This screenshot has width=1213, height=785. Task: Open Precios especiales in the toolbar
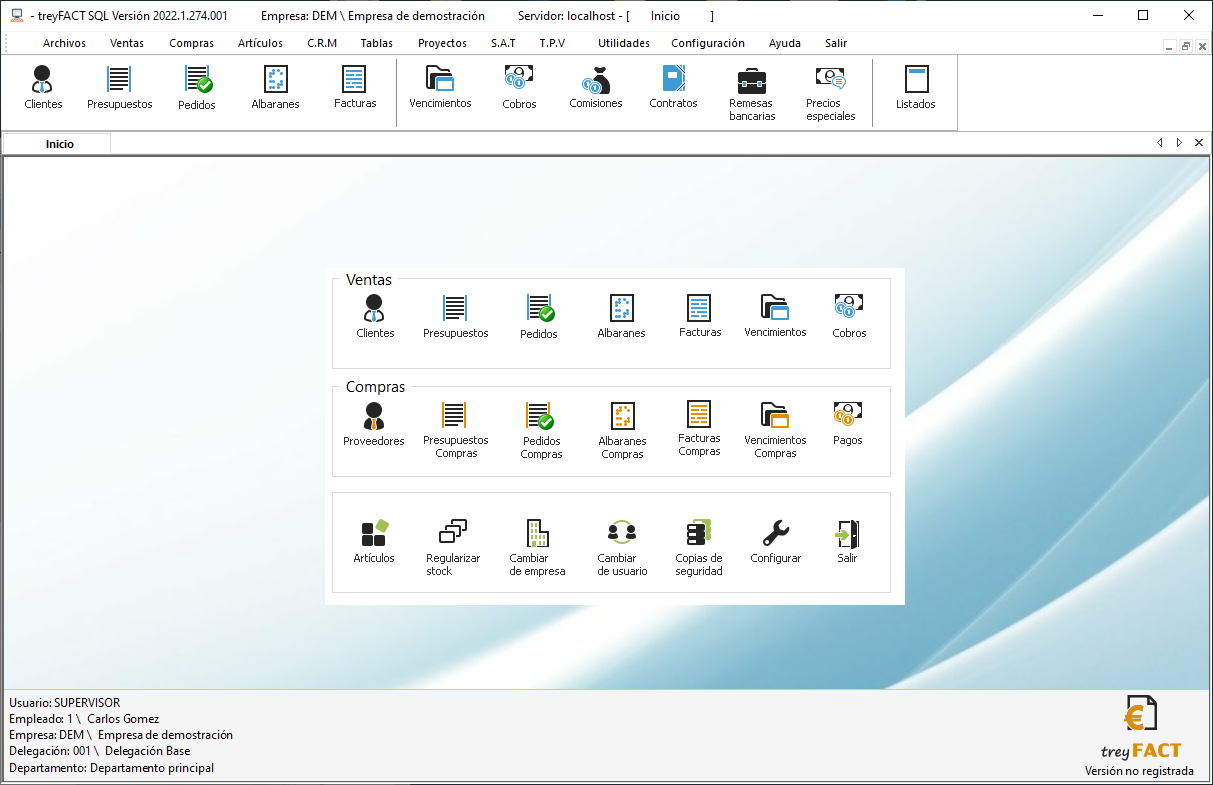(x=830, y=94)
